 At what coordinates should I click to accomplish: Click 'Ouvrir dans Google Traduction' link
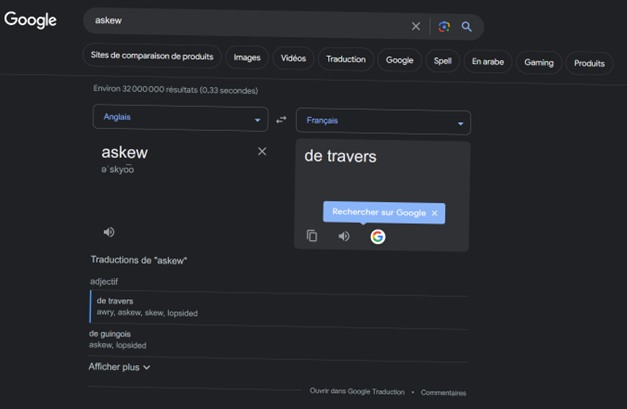point(357,391)
